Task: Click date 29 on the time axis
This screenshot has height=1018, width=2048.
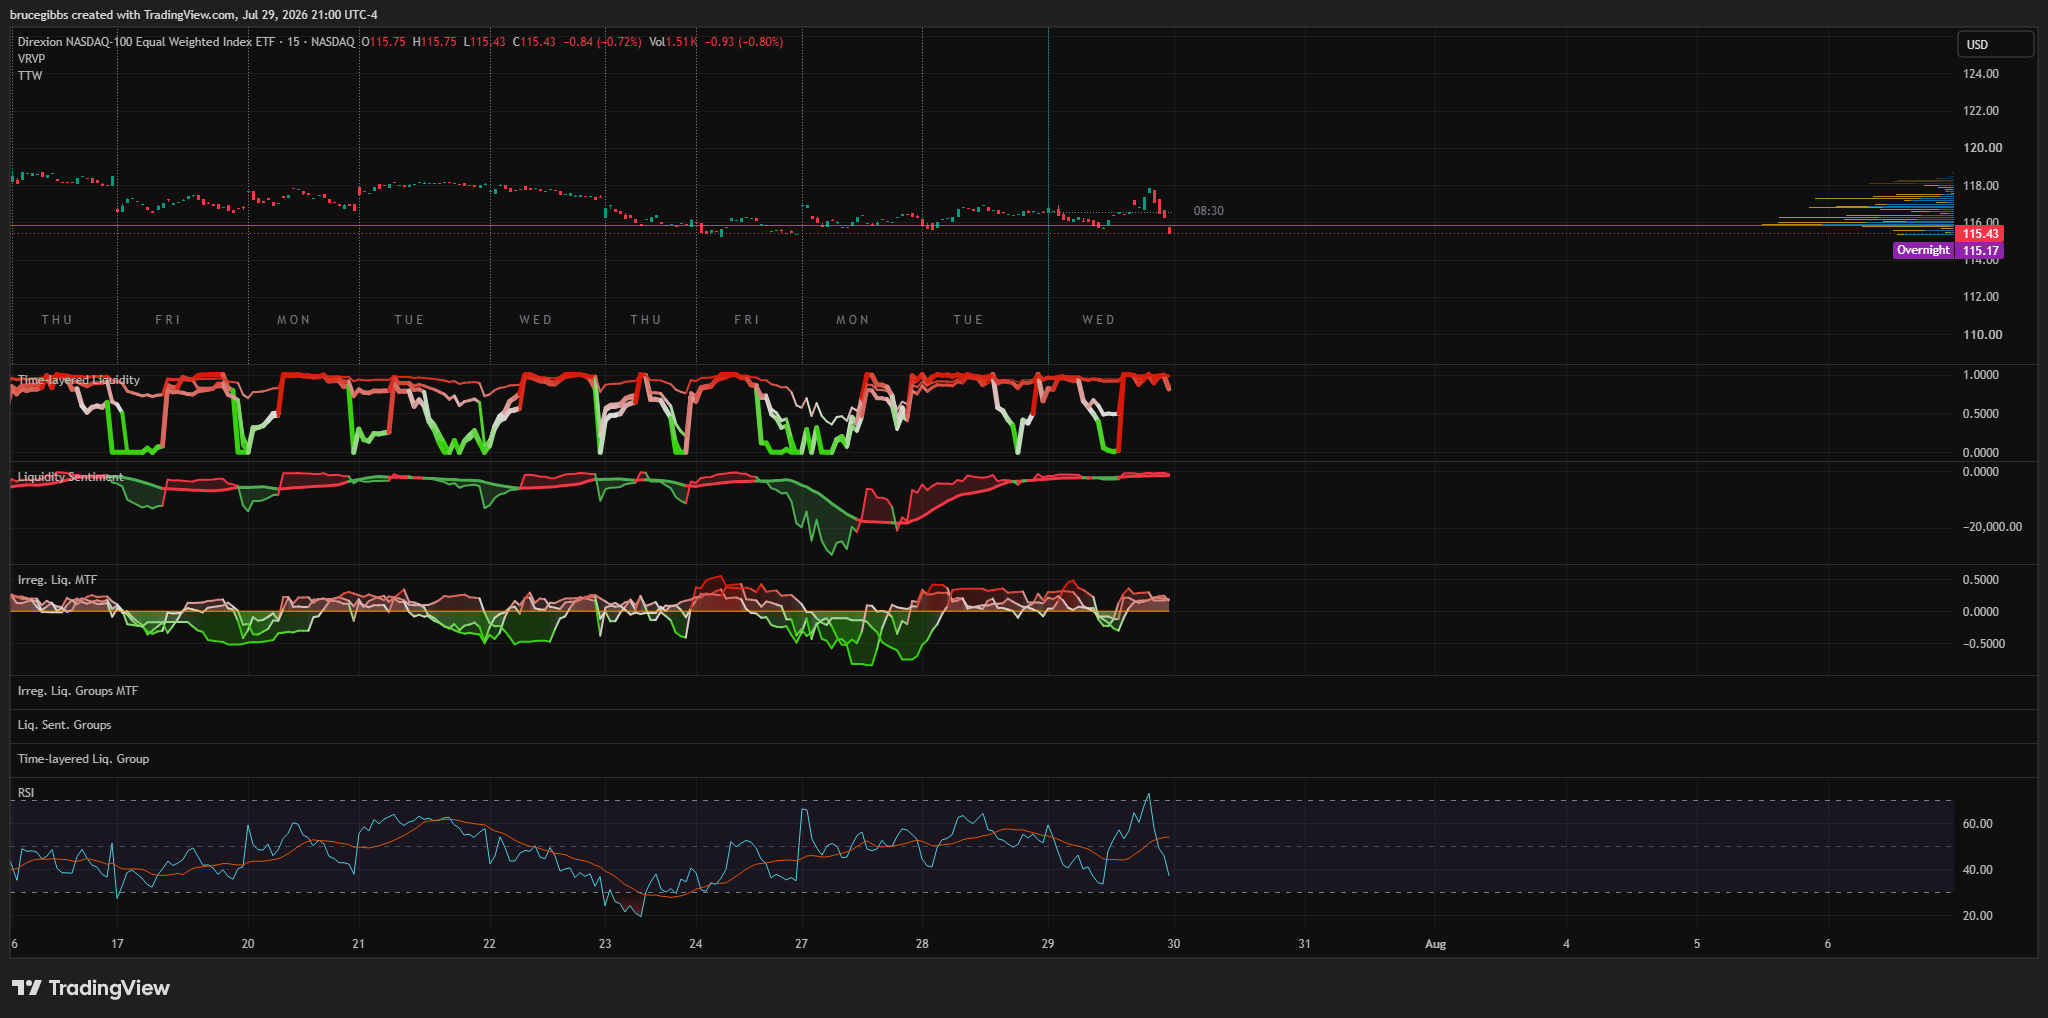Action: [1048, 944]
